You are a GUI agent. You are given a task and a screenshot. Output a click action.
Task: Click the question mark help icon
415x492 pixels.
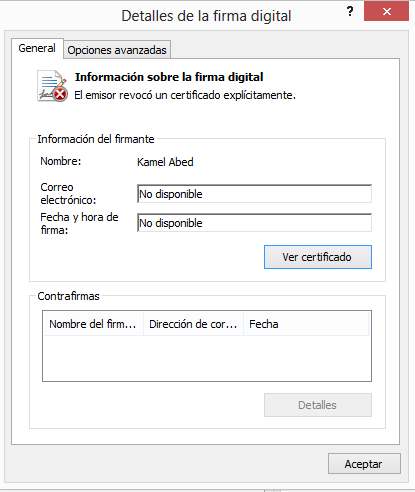coord(350,12)
